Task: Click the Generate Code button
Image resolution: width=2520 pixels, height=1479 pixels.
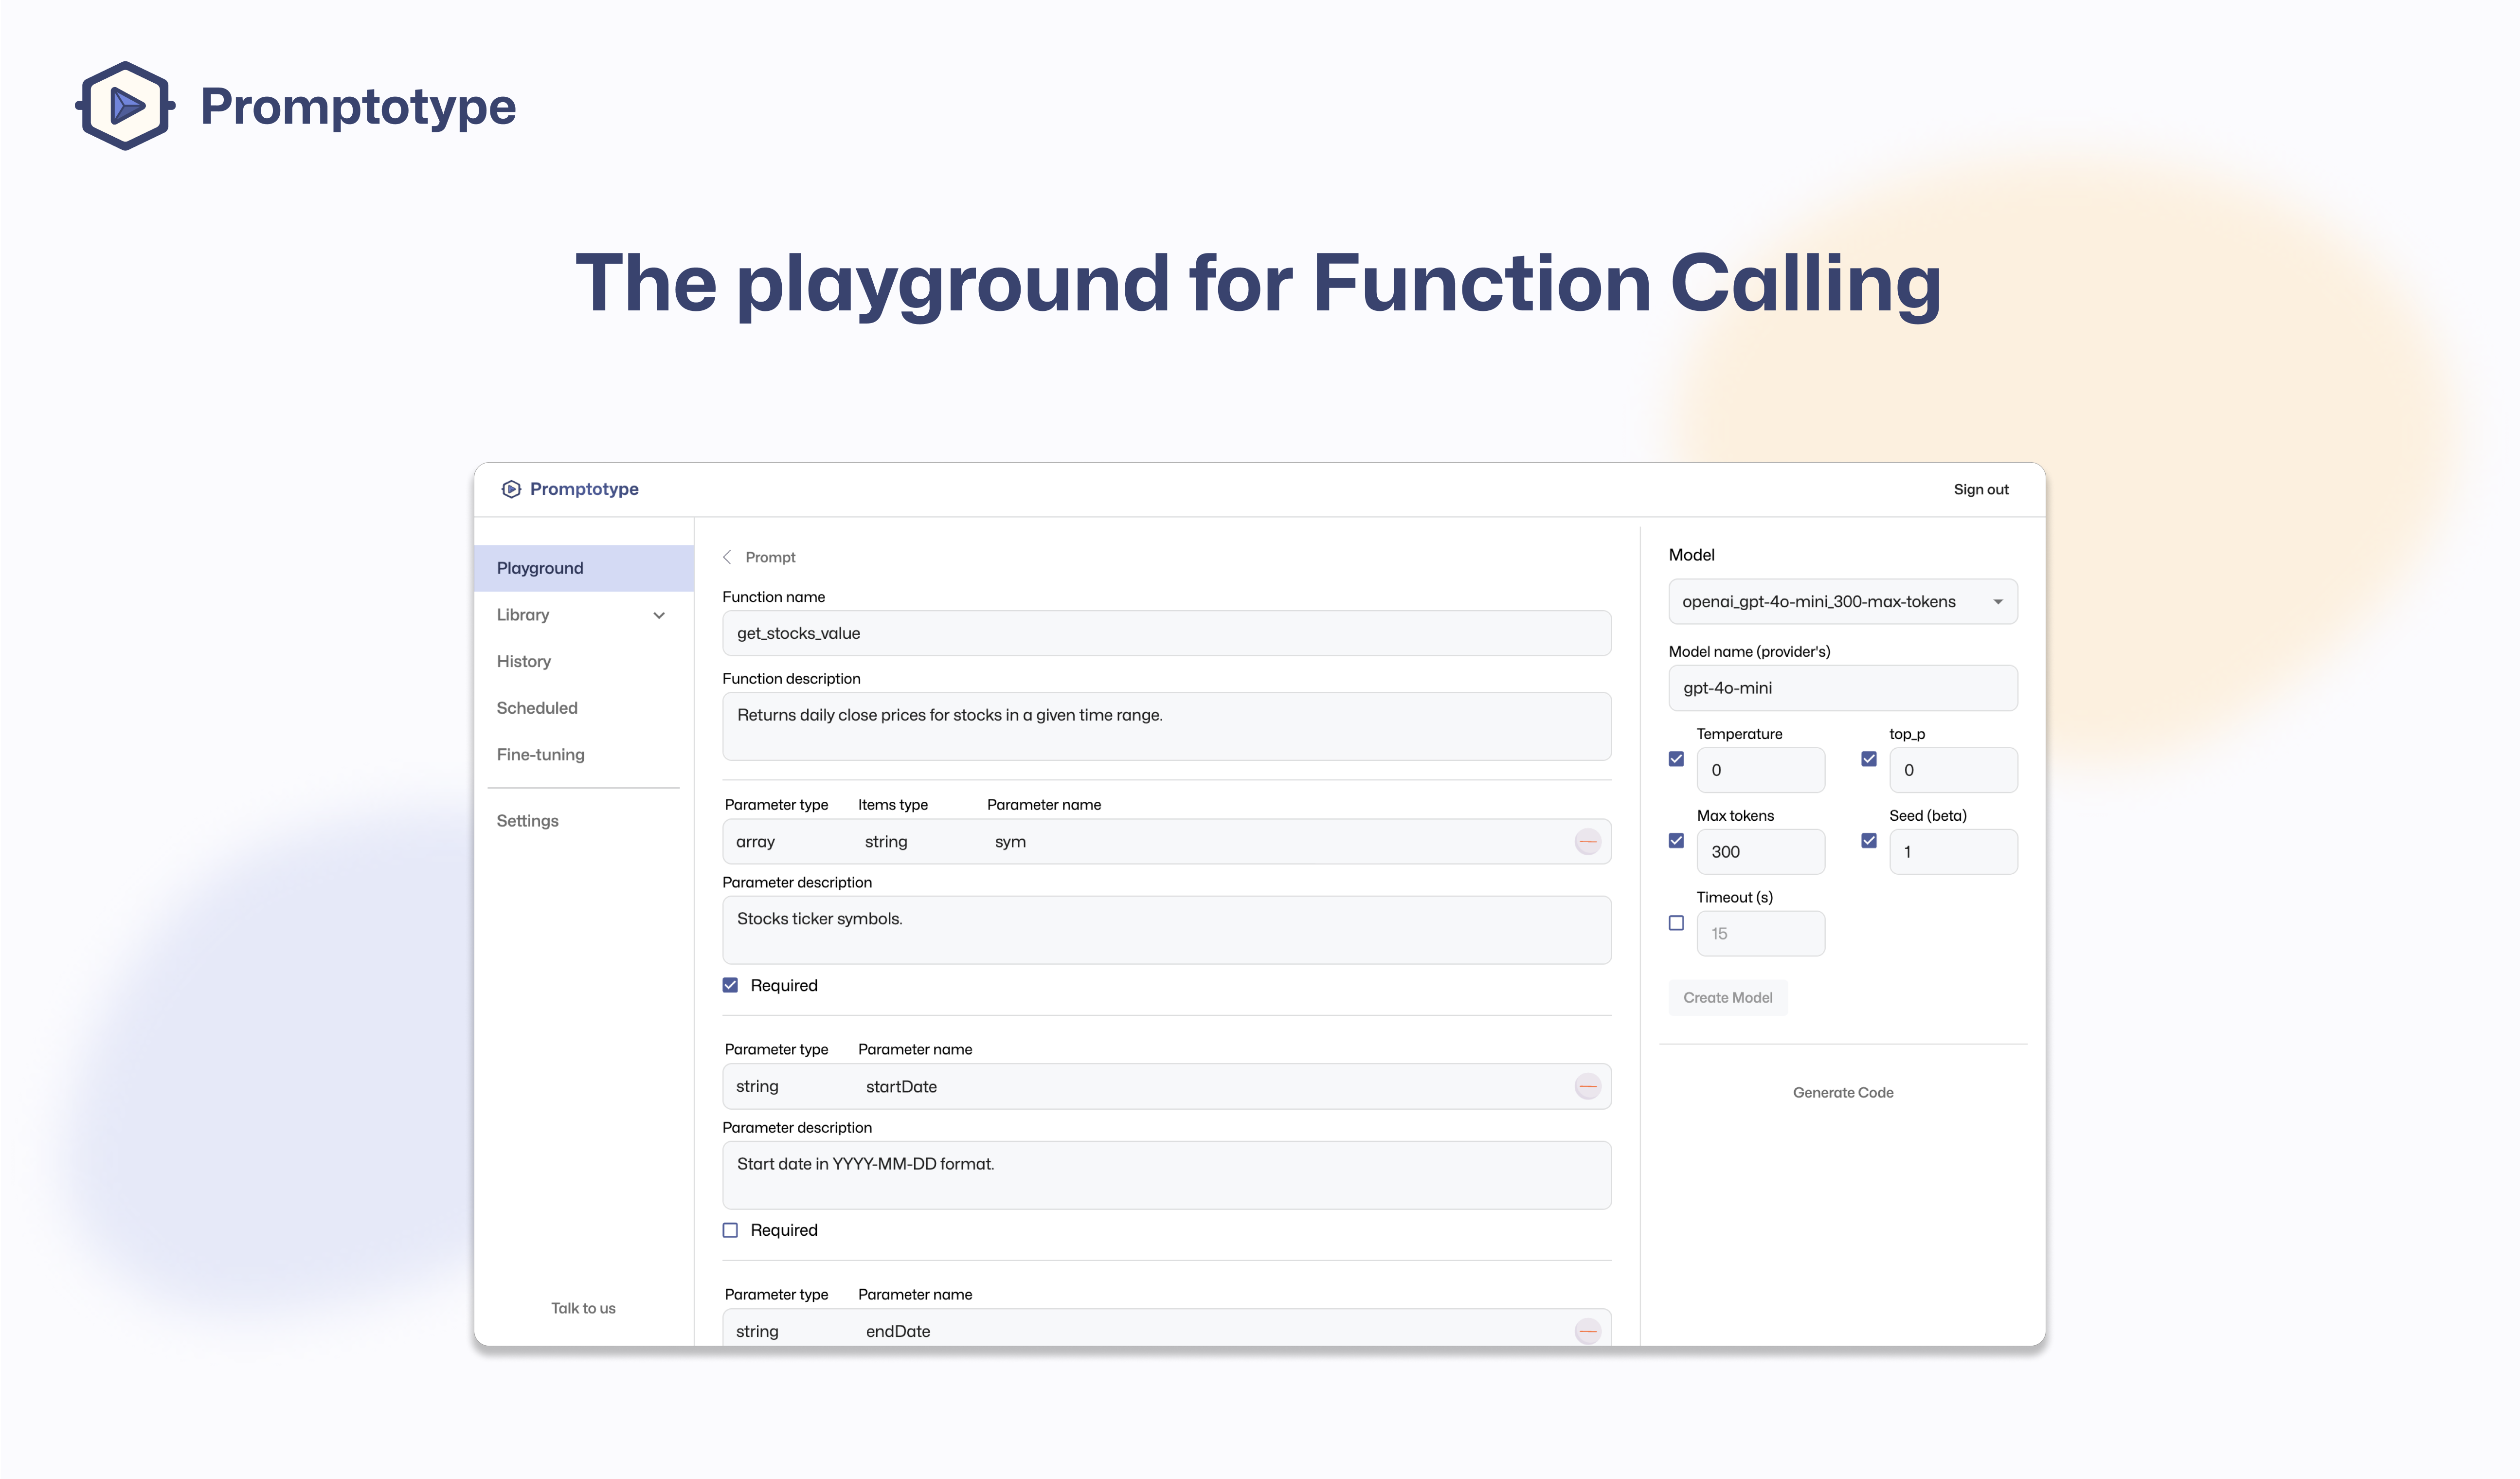Action: [1842, 1092]
